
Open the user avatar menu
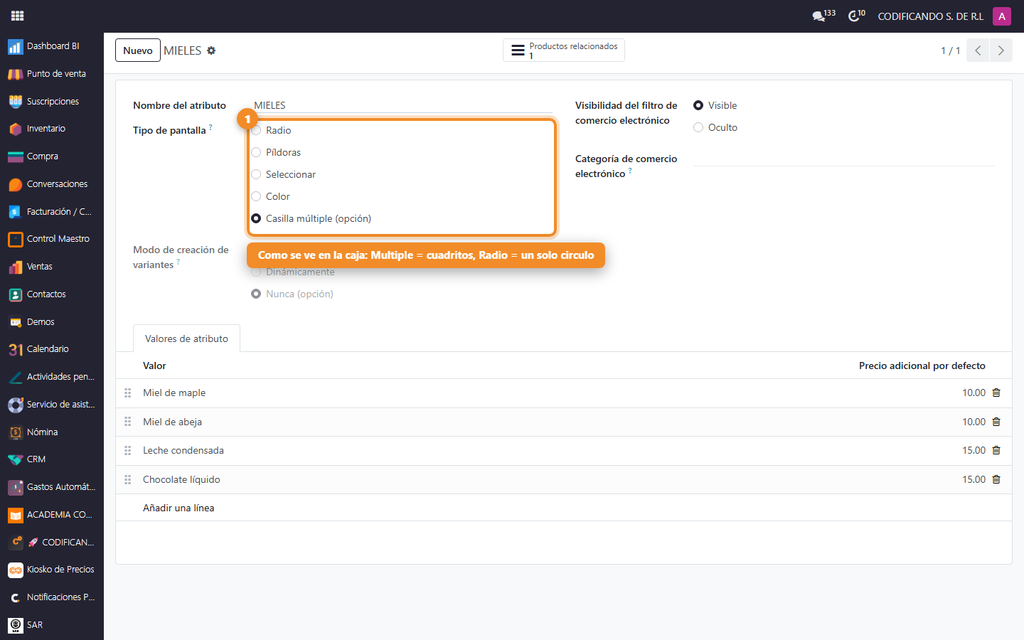click(x=1001, y=16)
